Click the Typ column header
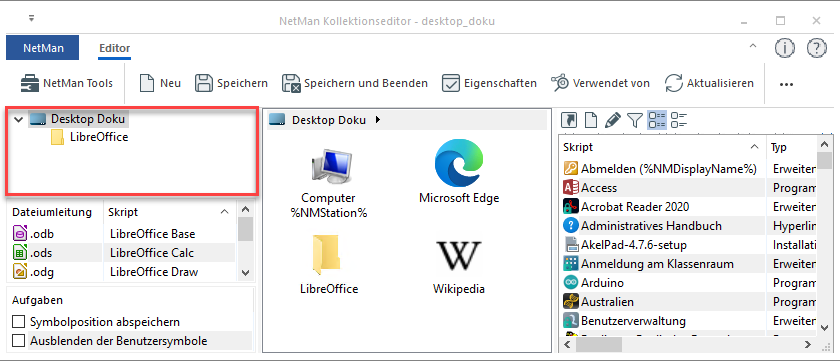Screen dimensions: 840x361 [790, 147]
